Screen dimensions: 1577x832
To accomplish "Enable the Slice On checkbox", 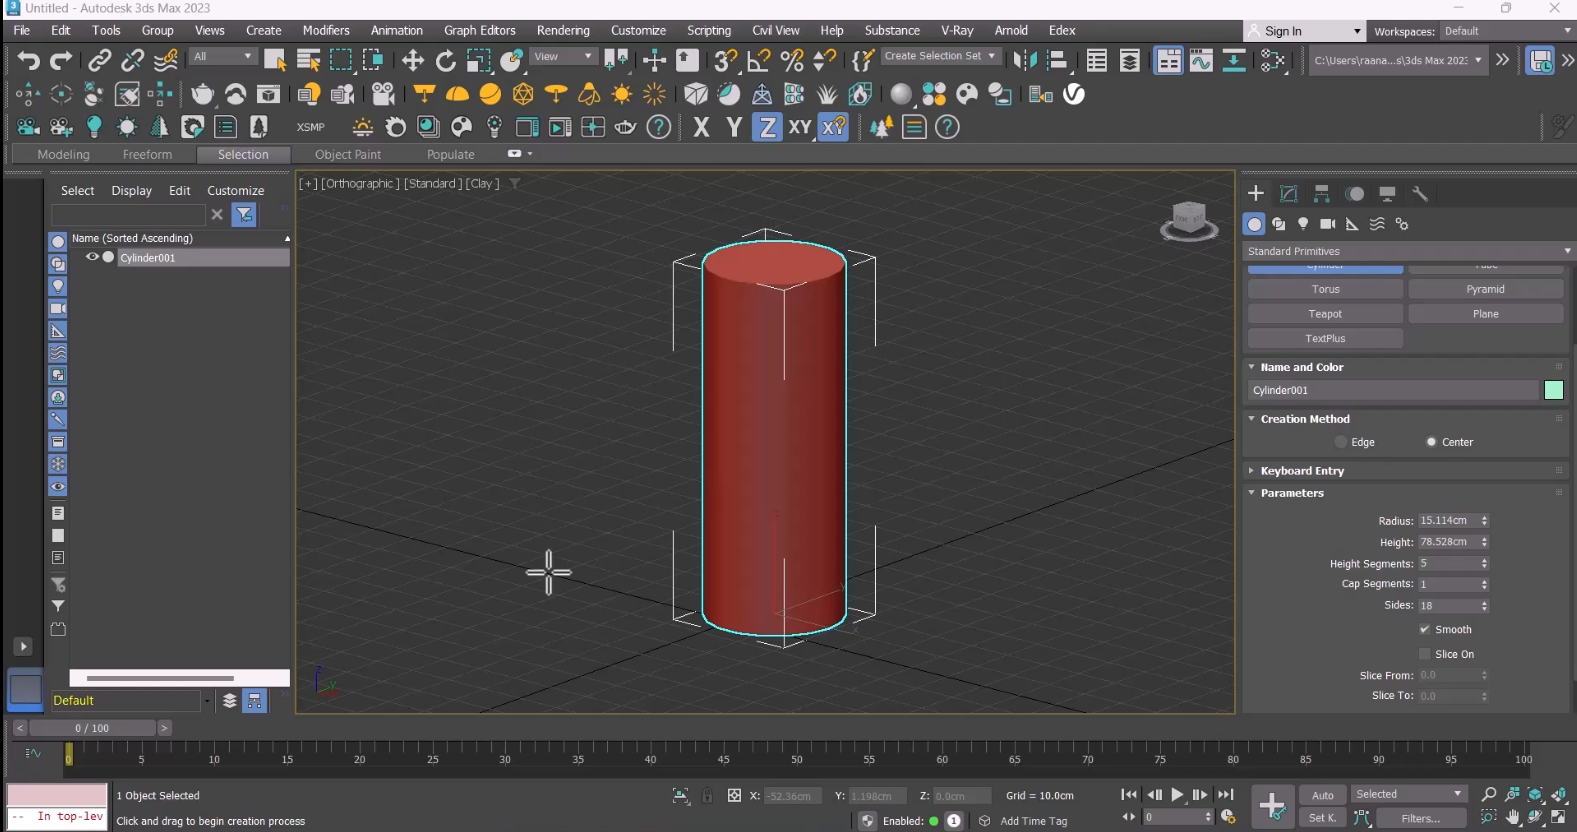I will [x=1425, y=654].
